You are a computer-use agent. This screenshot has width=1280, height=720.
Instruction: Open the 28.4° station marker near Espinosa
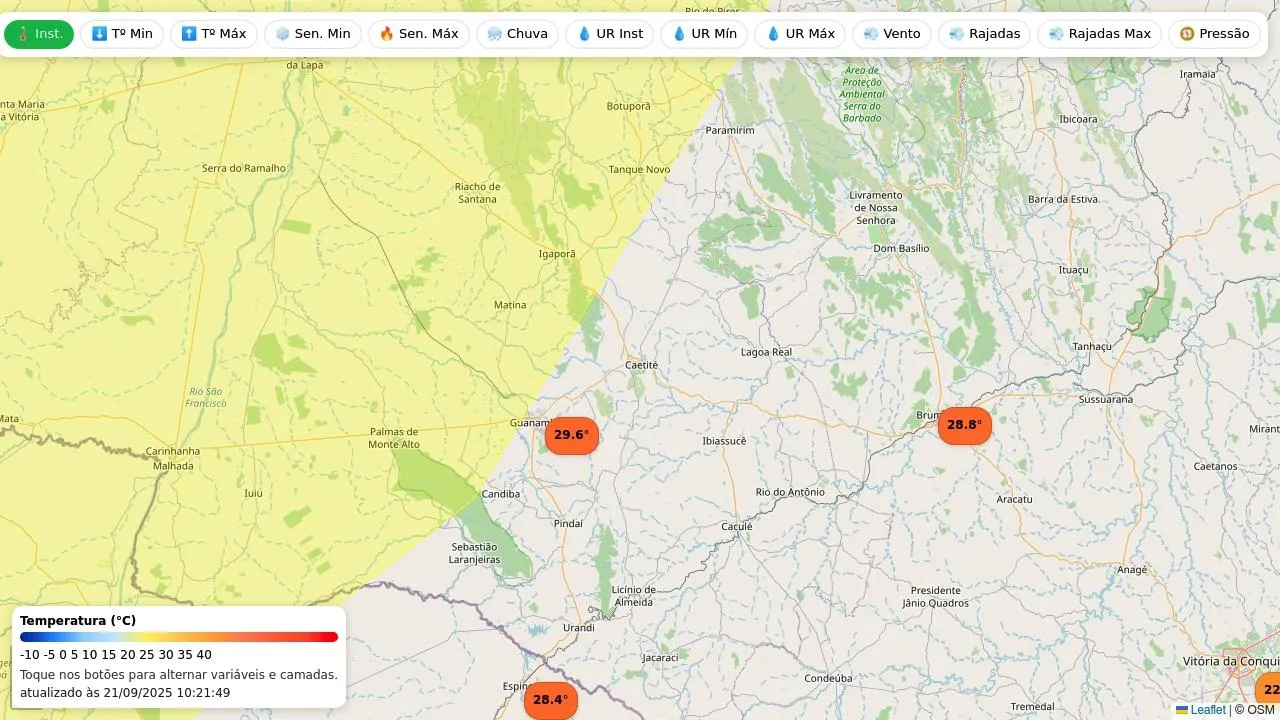tap(550, 700)
